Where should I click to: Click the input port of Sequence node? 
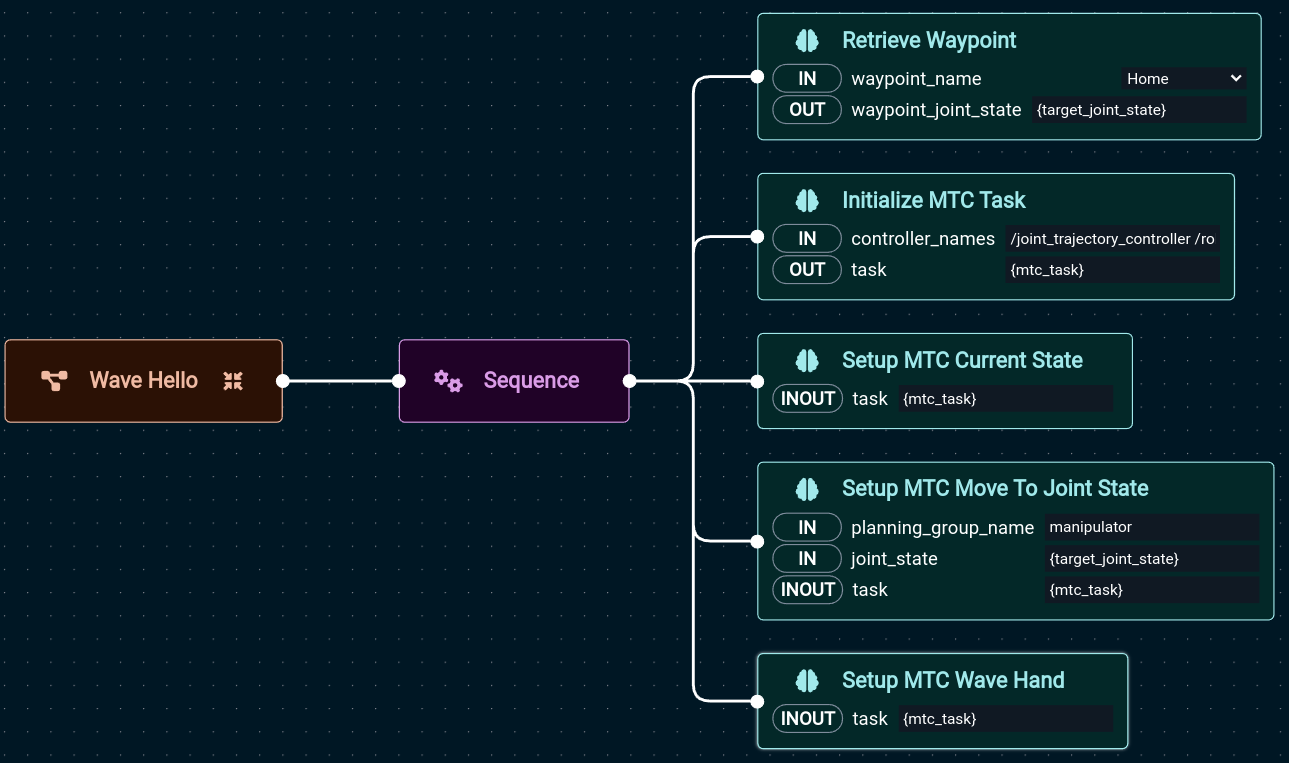(399, 381)
